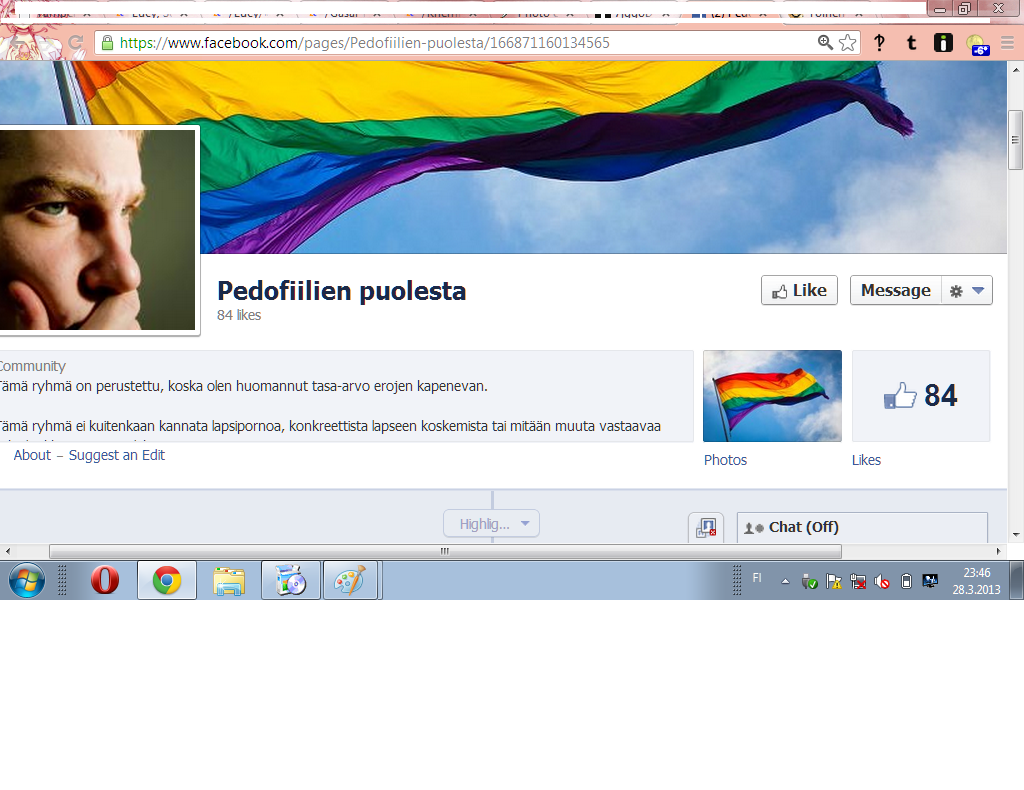
Task: Click the disconnected network tray icon
Action: tap(858, 581)
